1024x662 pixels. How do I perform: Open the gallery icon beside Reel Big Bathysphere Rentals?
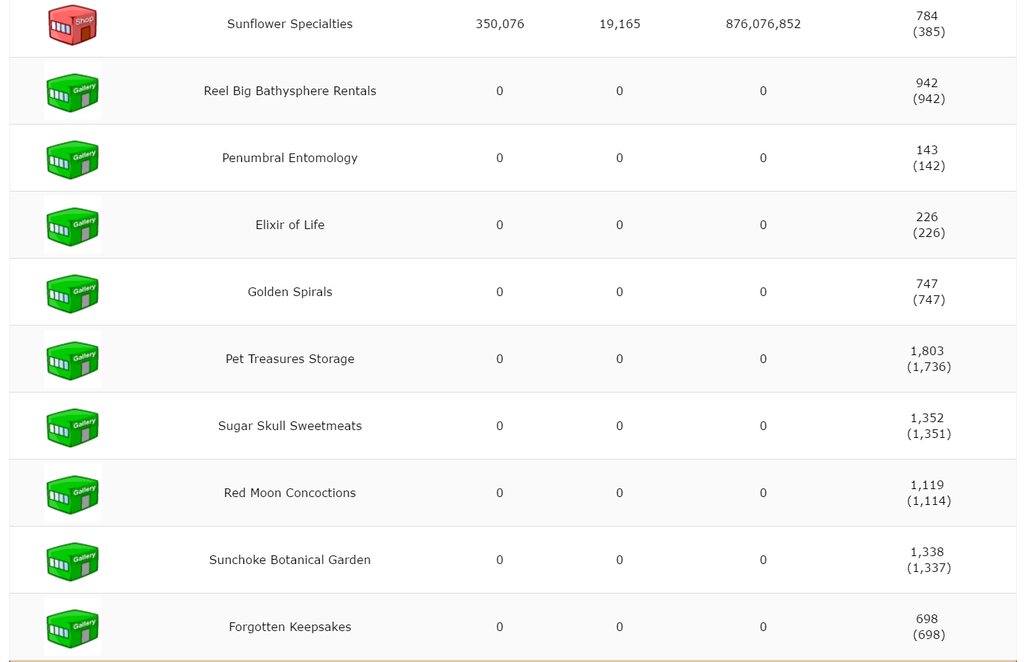(72, 92)
